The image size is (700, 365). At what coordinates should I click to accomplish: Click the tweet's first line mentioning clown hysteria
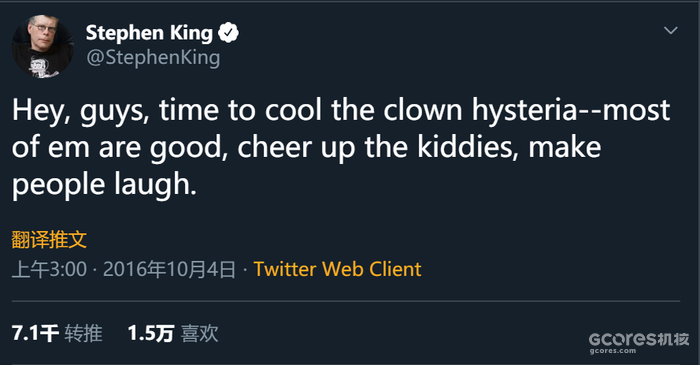(x=341, y=110)
